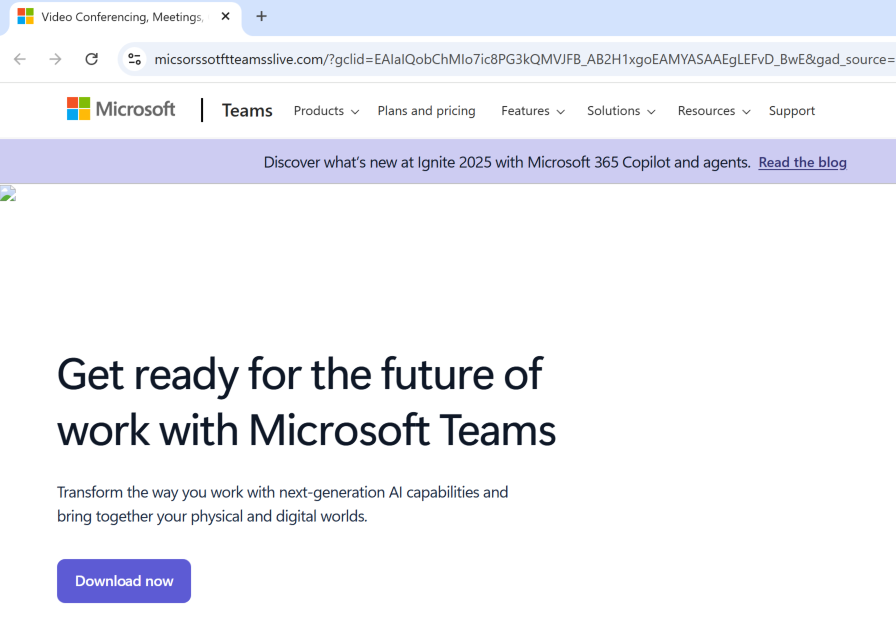The width and height of the screenshot is (896, 632).
Task: Close the Video Conferencing tab
Action: click(x=226, y=17)
